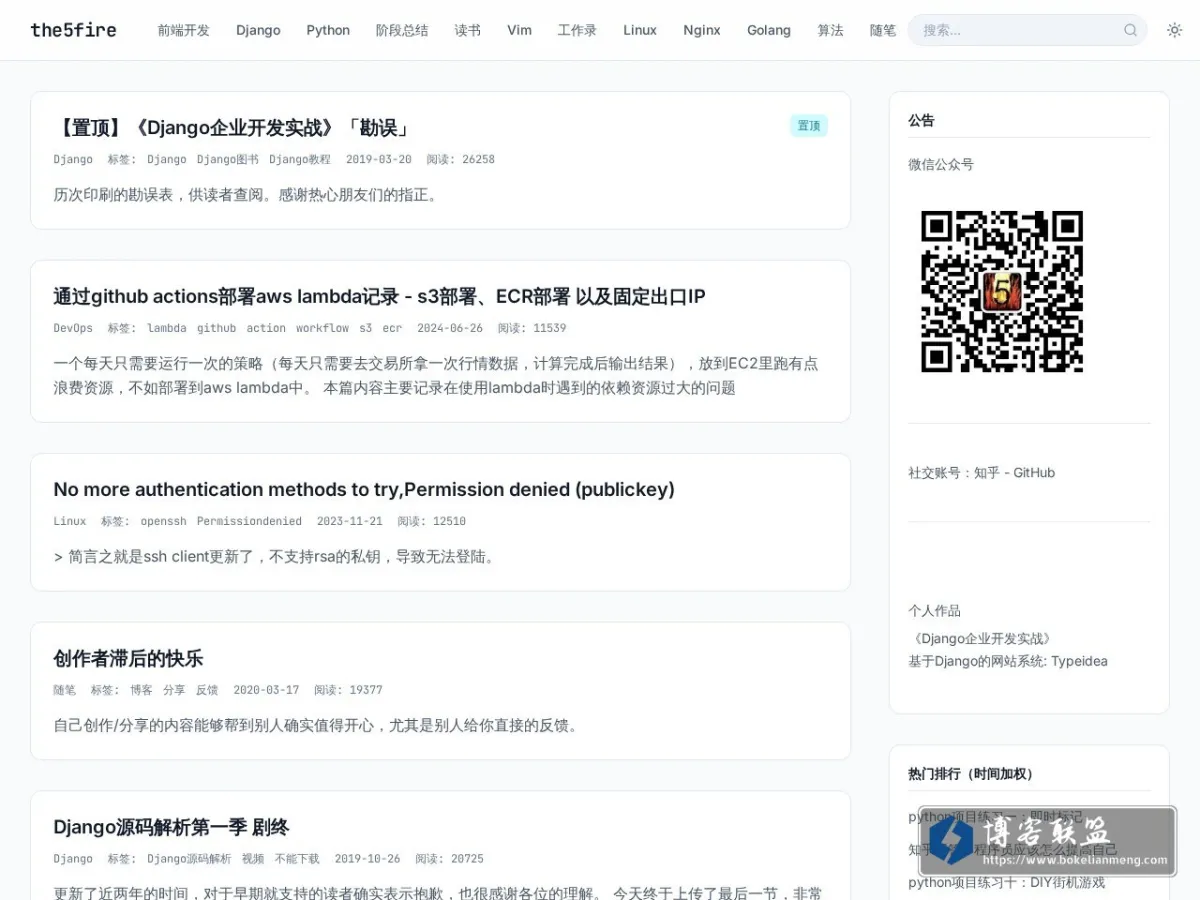
Task: Select the 随笔 category under 创作者滞后的快乐
Action: coord(64,690)
